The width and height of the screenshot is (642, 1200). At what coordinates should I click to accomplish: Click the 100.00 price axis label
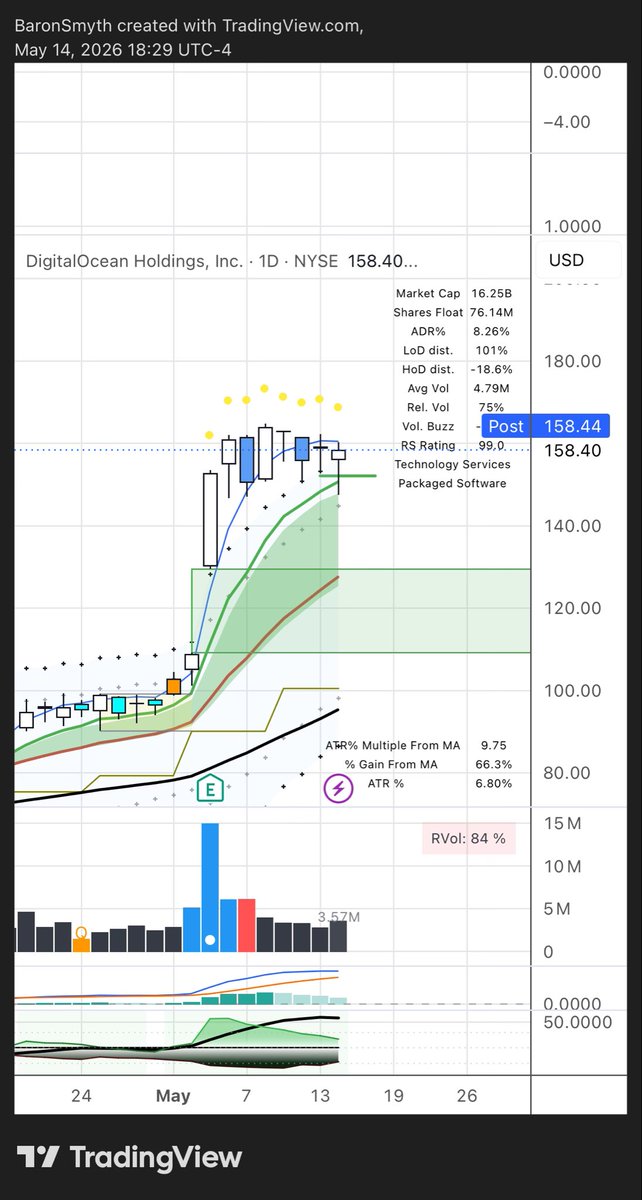(572, 691)
